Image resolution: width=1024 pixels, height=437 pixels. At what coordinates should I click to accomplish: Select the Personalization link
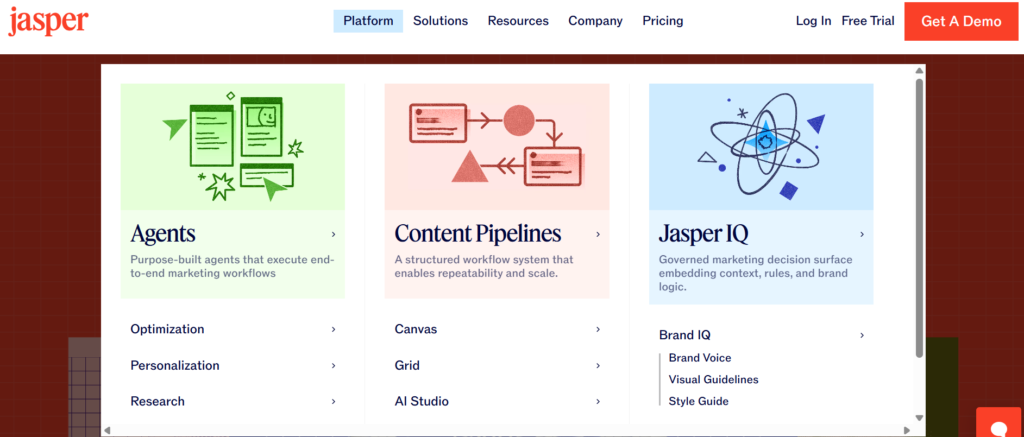pos(175,365)
